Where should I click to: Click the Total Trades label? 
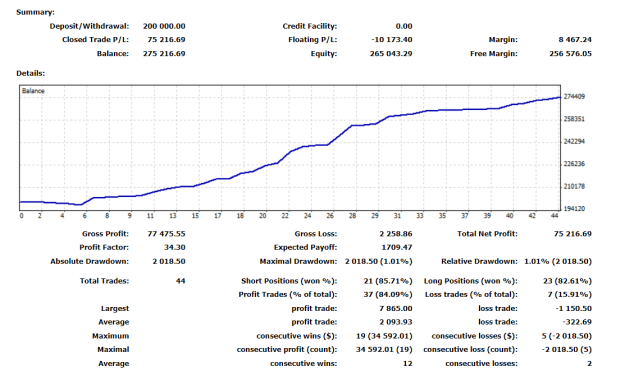pos(104,281)
